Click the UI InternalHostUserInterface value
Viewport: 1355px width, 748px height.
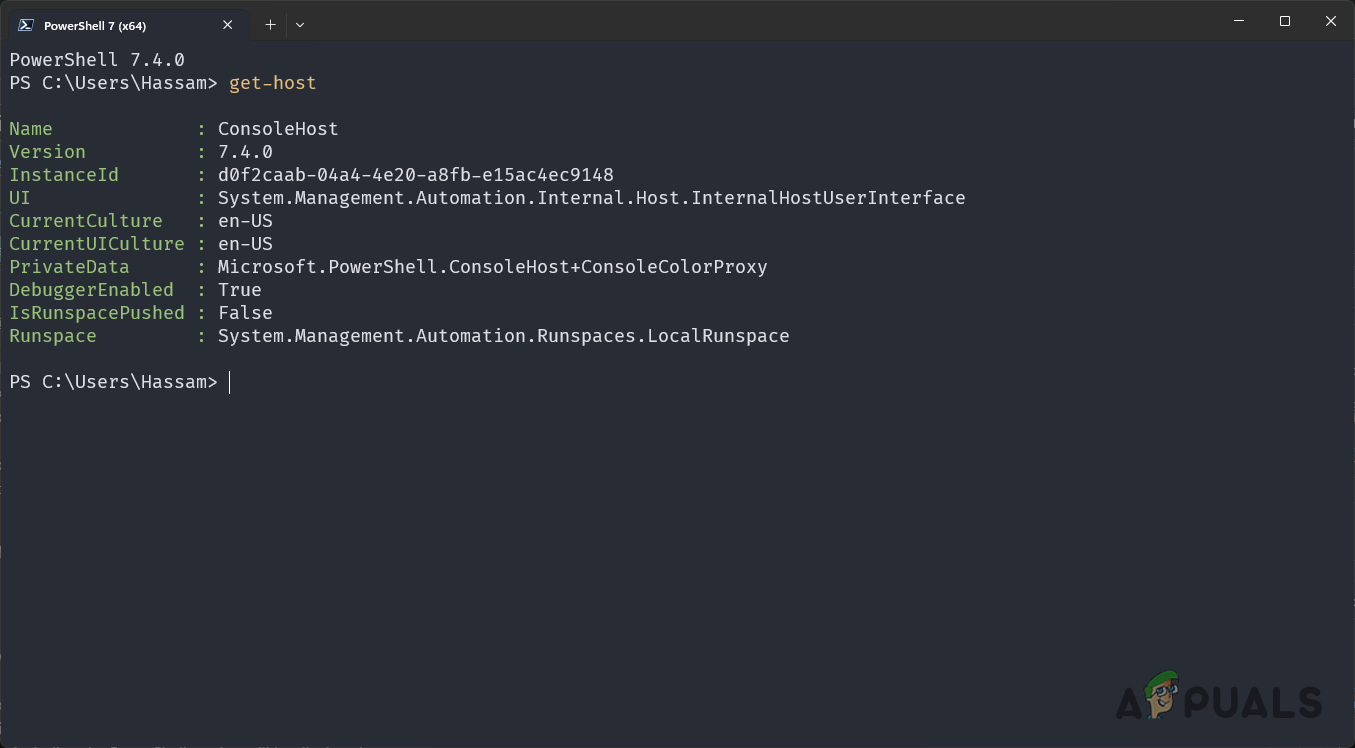tap(591, 197)
